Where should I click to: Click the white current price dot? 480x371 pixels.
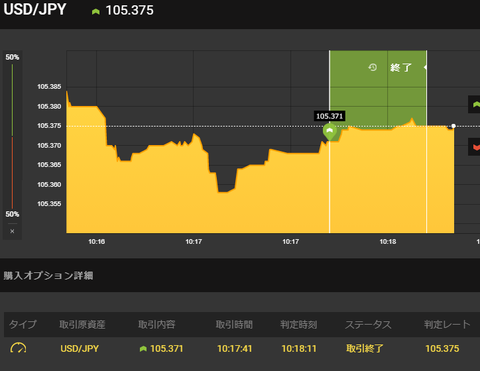tap(453, 126)
